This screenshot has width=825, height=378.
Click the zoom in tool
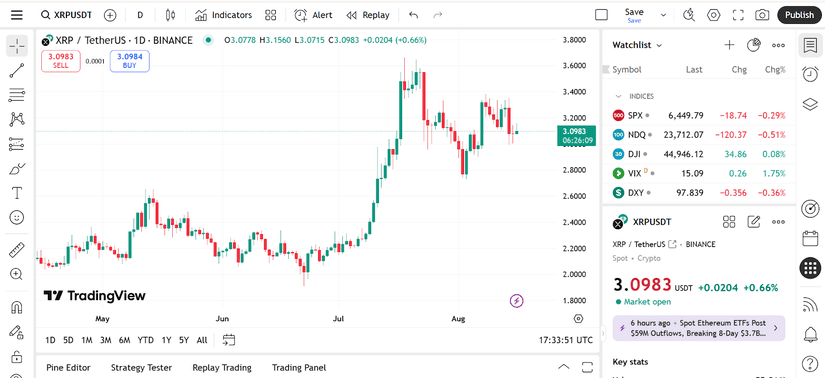click(x=17, y=274)
